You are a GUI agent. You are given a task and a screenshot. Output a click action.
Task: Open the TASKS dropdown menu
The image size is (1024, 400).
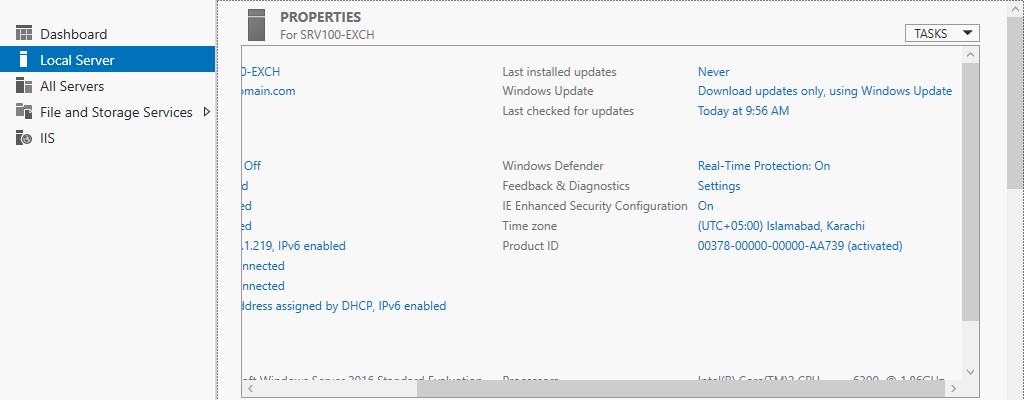pyautogui.click(x=941, y=33)
